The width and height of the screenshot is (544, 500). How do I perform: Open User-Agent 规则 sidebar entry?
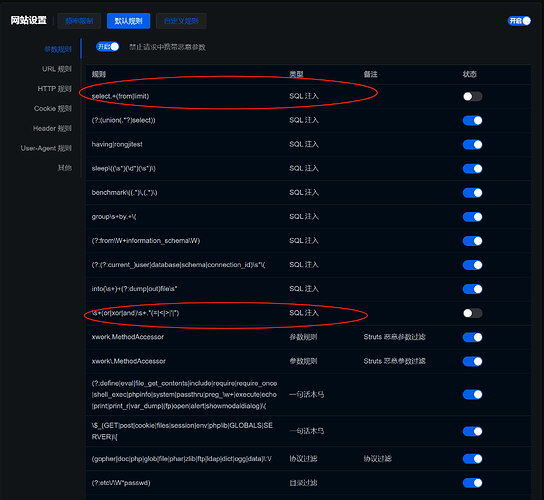[46, 148]
